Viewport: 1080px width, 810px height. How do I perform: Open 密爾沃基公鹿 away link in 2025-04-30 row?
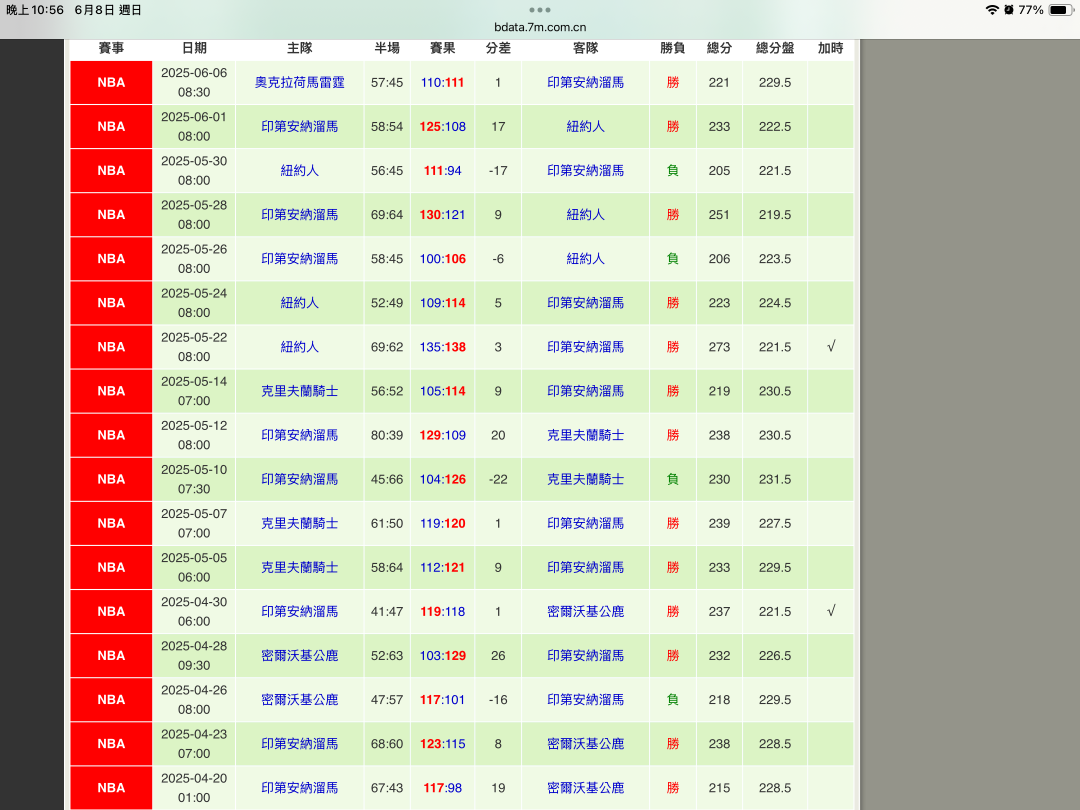[585, 612]
